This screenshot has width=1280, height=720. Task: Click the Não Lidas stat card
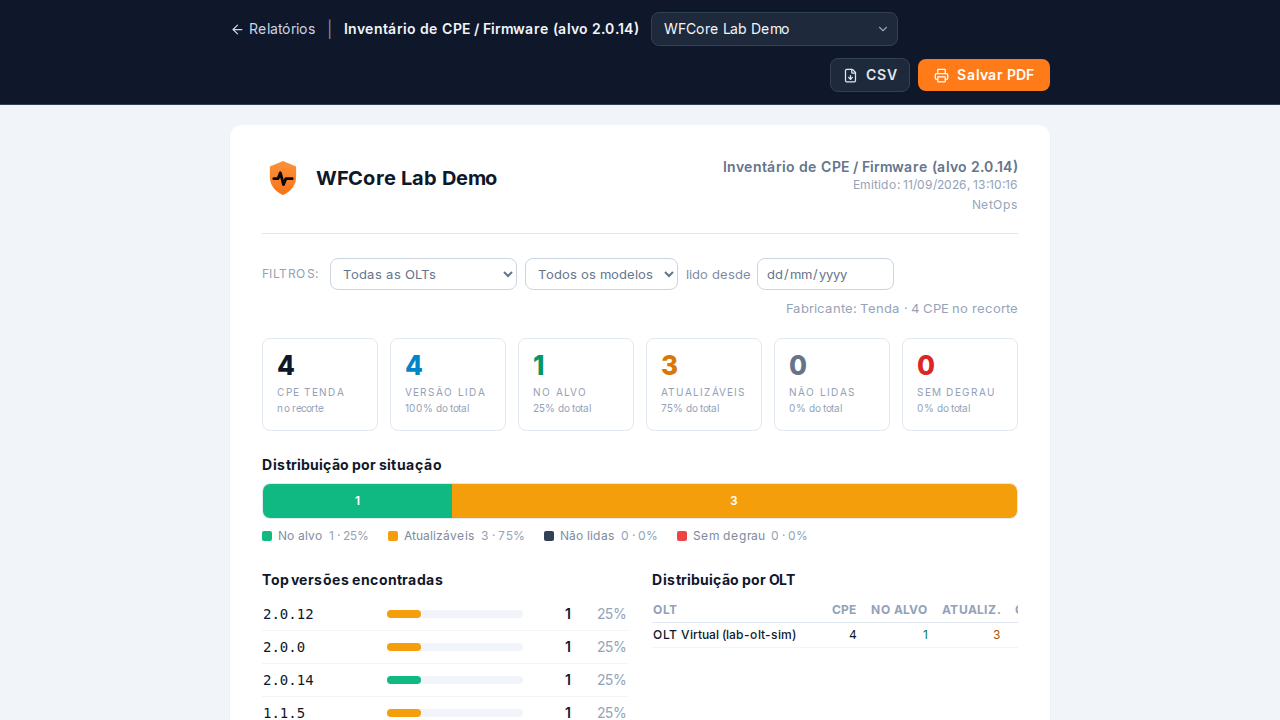[832, 384]
